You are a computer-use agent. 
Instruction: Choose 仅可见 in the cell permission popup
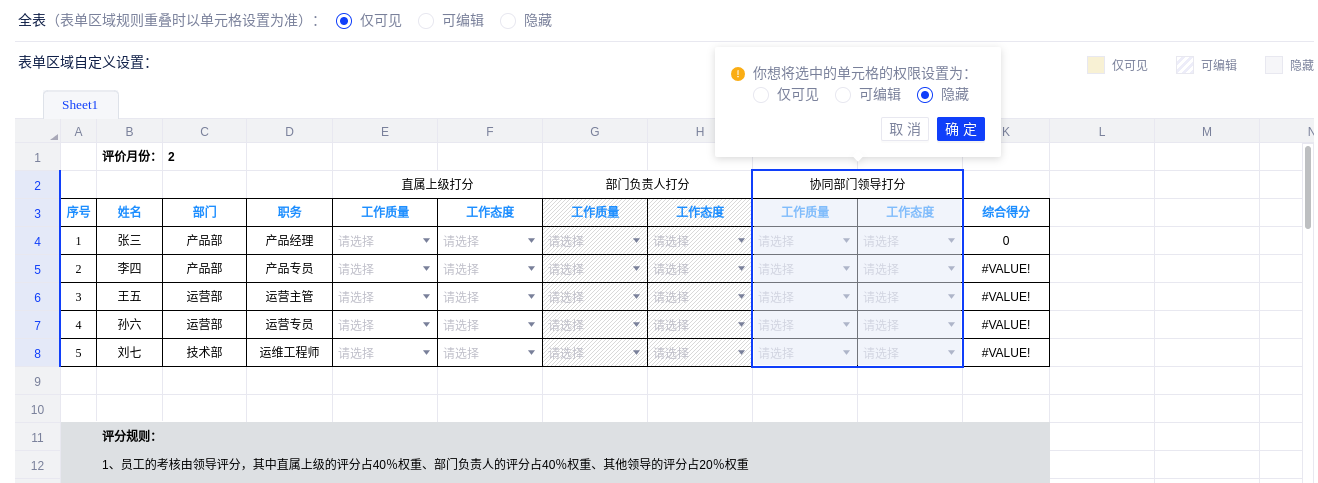[x=761, y=95]
